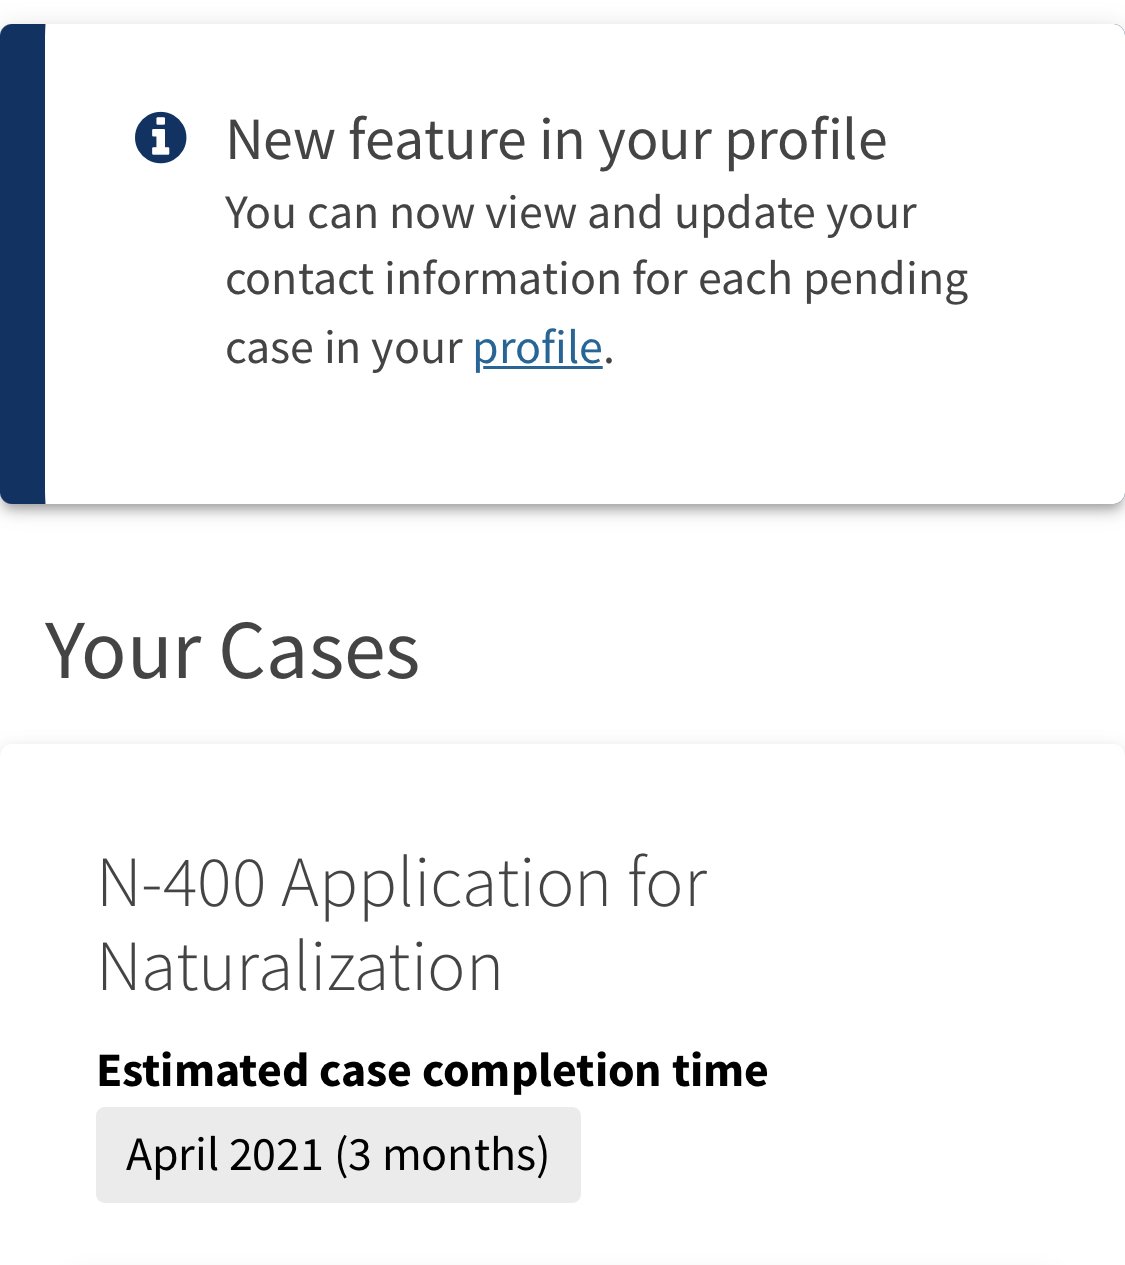The height and width of the screenshot is (1265, 1125).
Task: Open the underlined profile link
Action: click(x=538, y=348)
